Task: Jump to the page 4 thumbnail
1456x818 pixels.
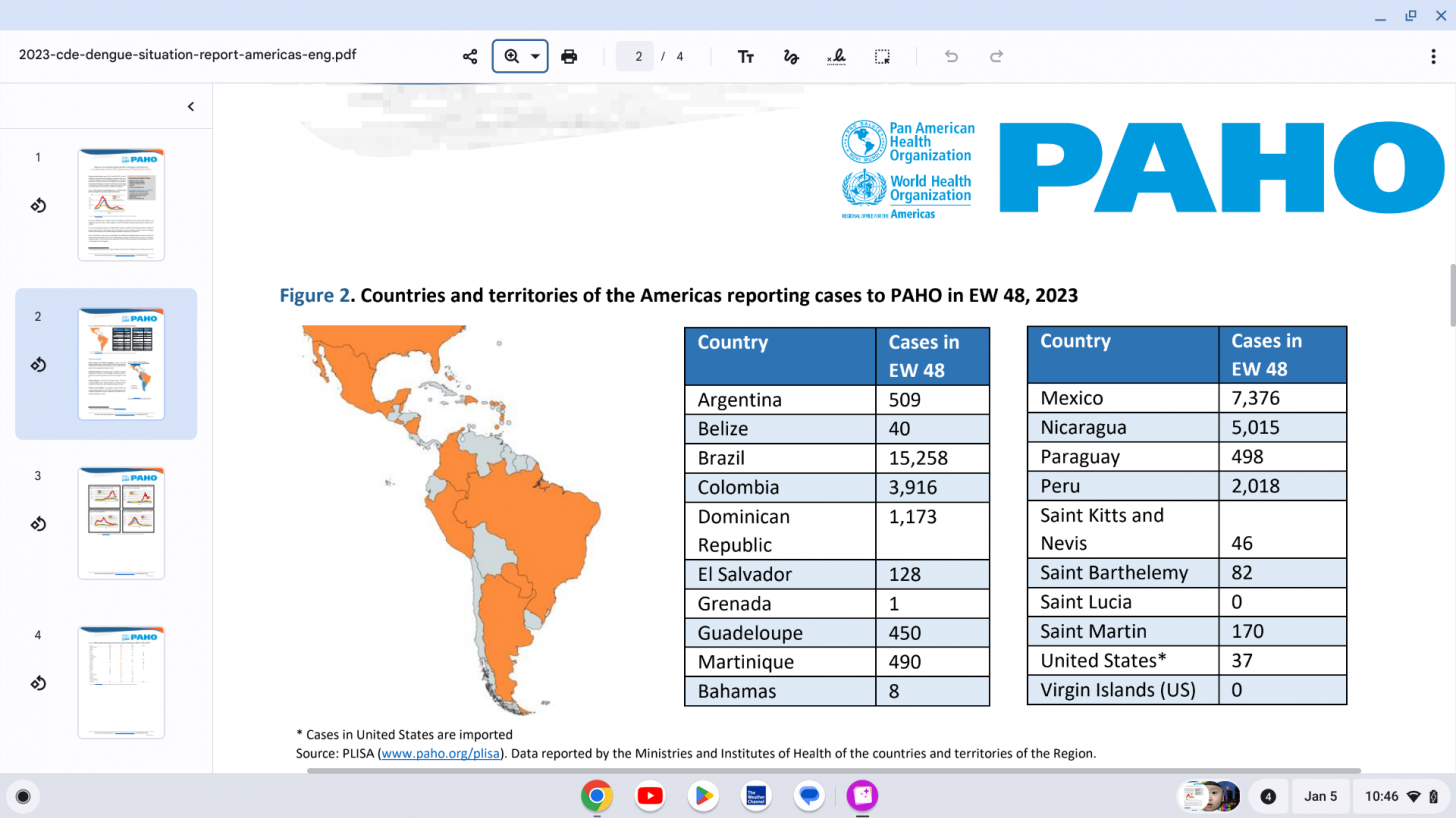Action: point(121,682)
